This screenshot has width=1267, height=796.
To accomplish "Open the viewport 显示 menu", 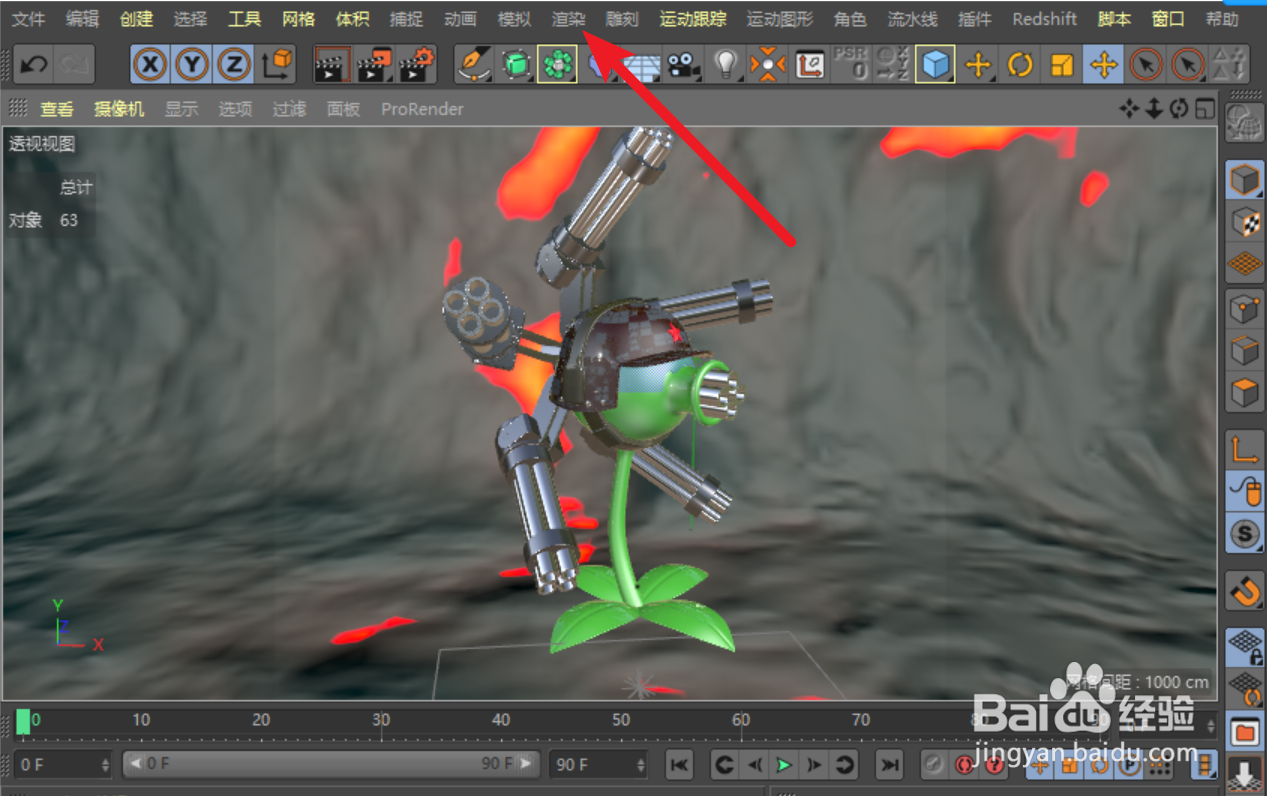I will coord(181,109).
